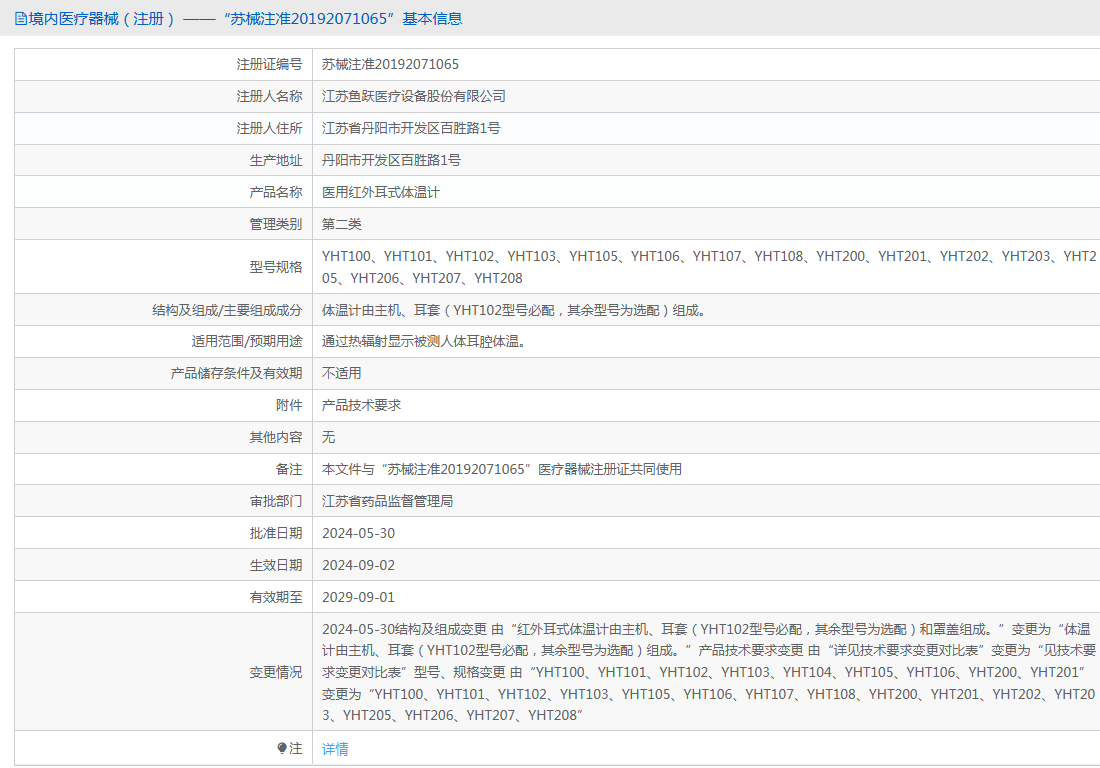Open the 详情 link
The width and height of the screenshot is (1100, 768).
point(335,749)
